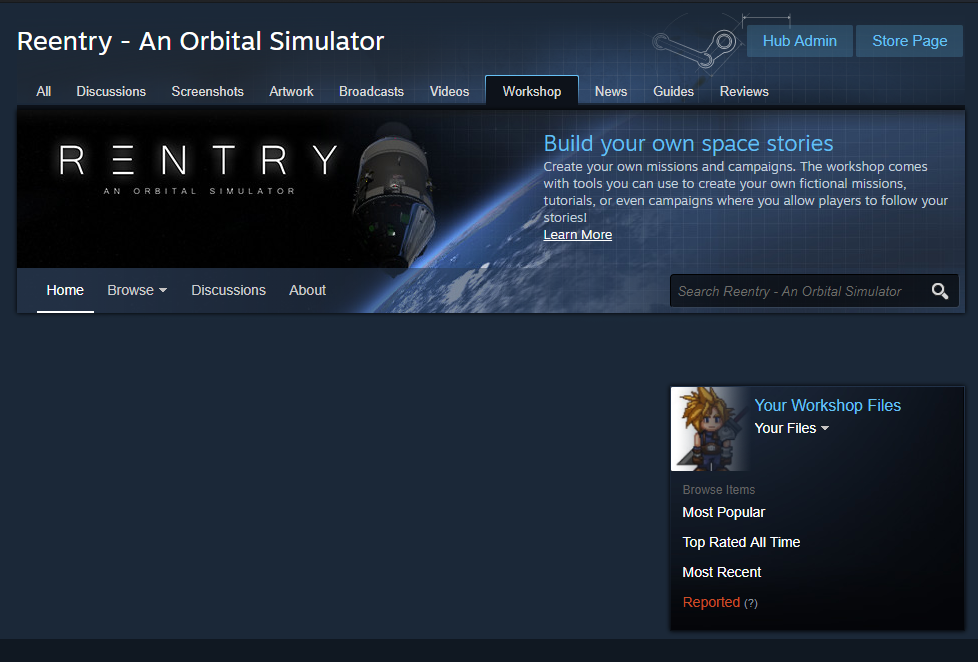This screenshot has height=662, width=978.
Task: Click the user avatar thumbnail
Action: click(711, 429)
